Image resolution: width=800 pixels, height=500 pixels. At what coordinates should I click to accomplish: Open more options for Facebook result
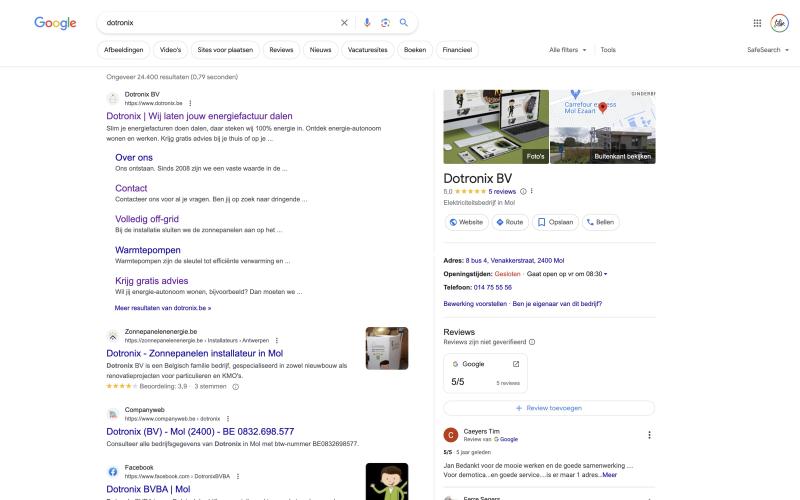click(x=238, y=476)
